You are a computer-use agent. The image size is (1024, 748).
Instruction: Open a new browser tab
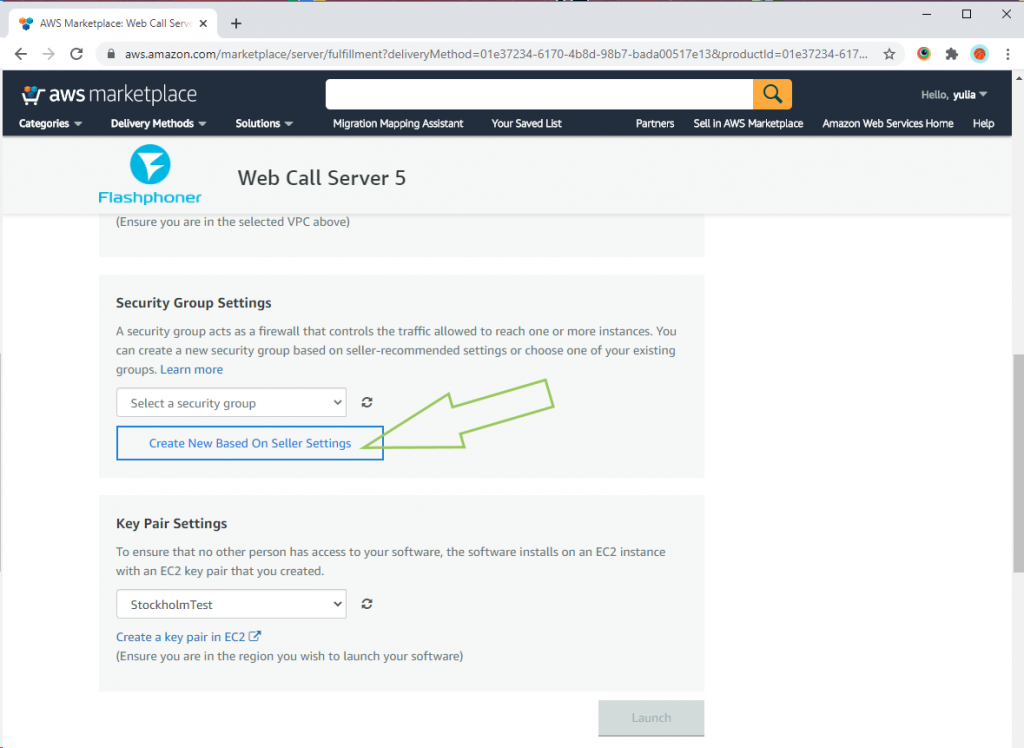click(x=236, y=24)
